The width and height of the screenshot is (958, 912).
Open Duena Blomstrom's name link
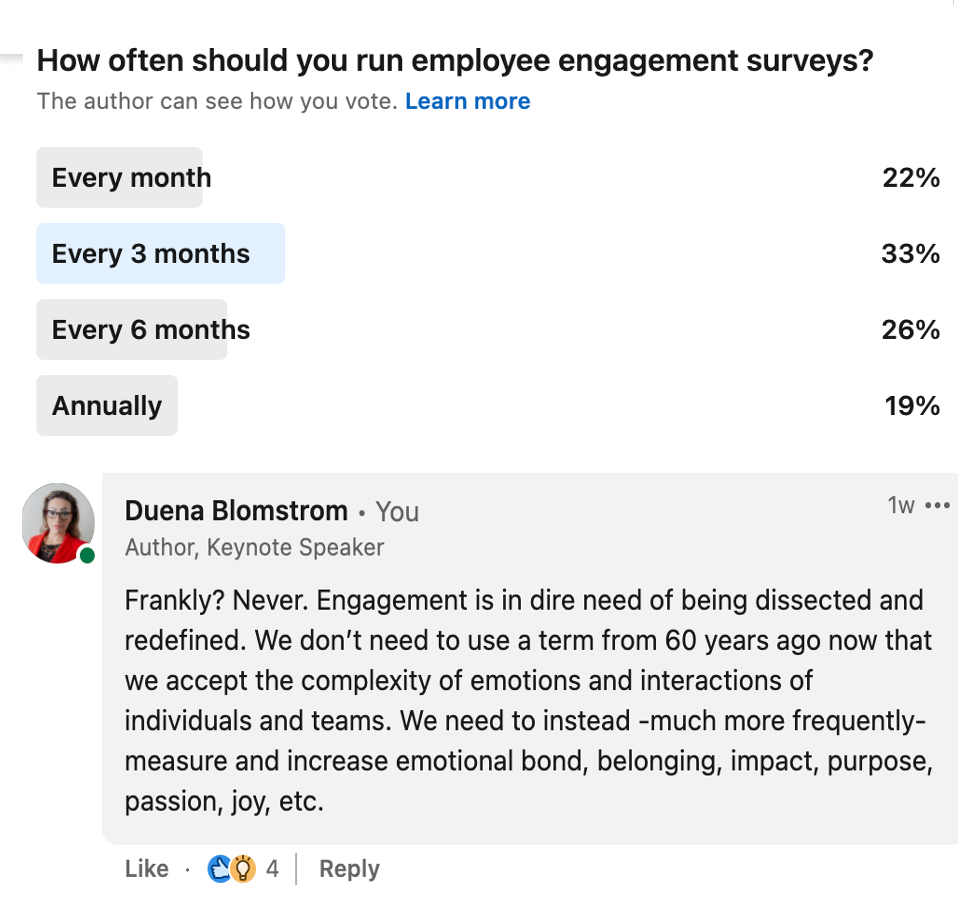(235, 511)
